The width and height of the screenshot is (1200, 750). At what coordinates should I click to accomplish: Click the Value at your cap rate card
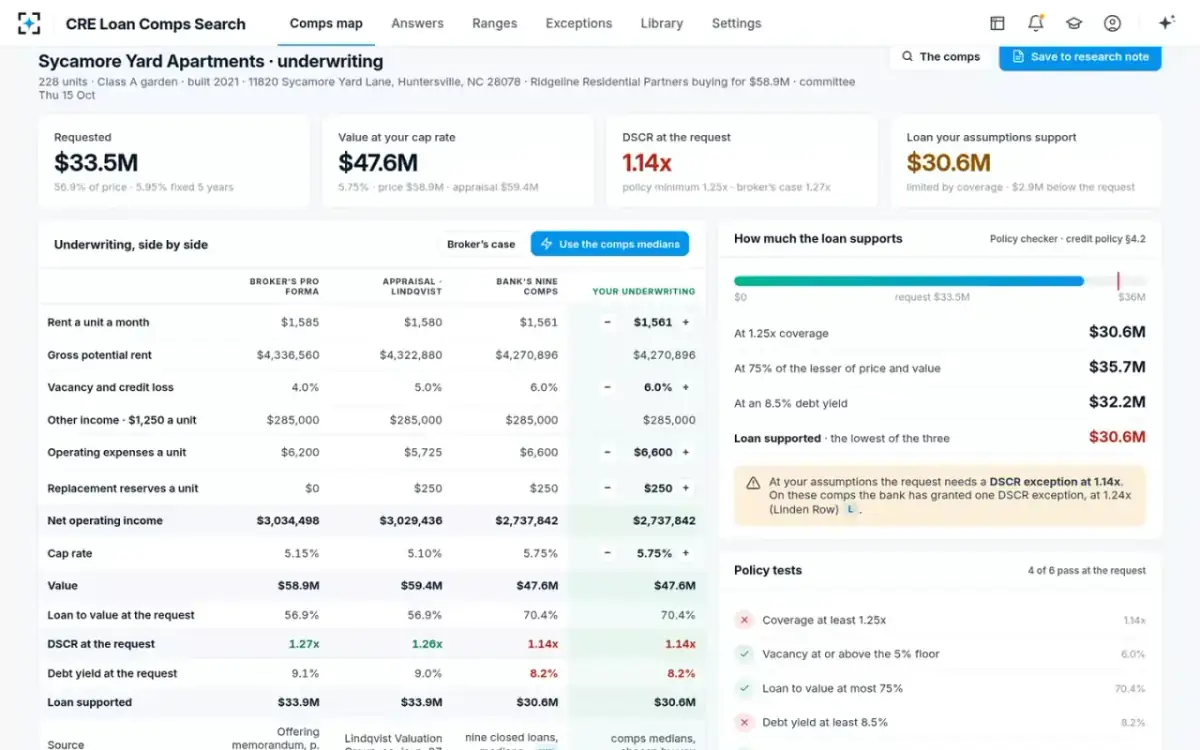[x=458, y=161]
